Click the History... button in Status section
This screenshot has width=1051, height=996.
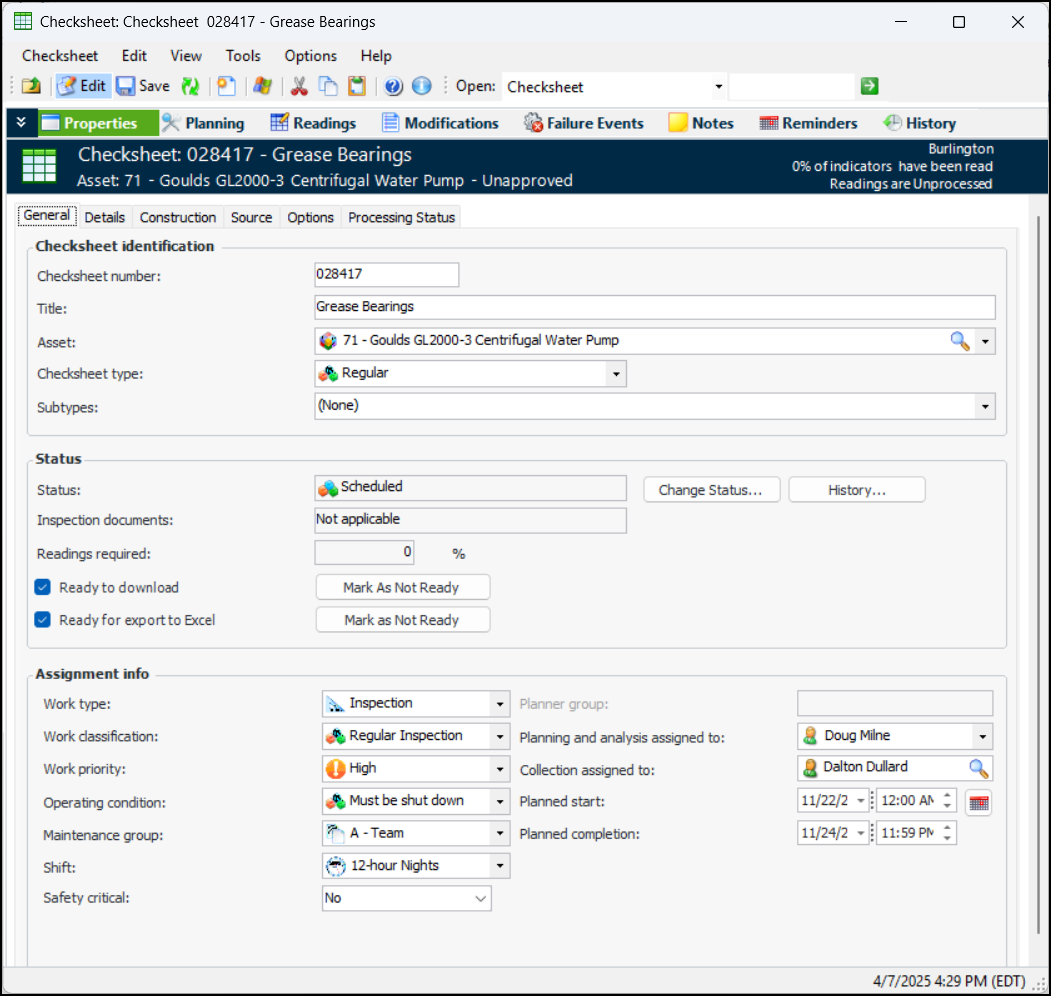click(x=856, y=490)
